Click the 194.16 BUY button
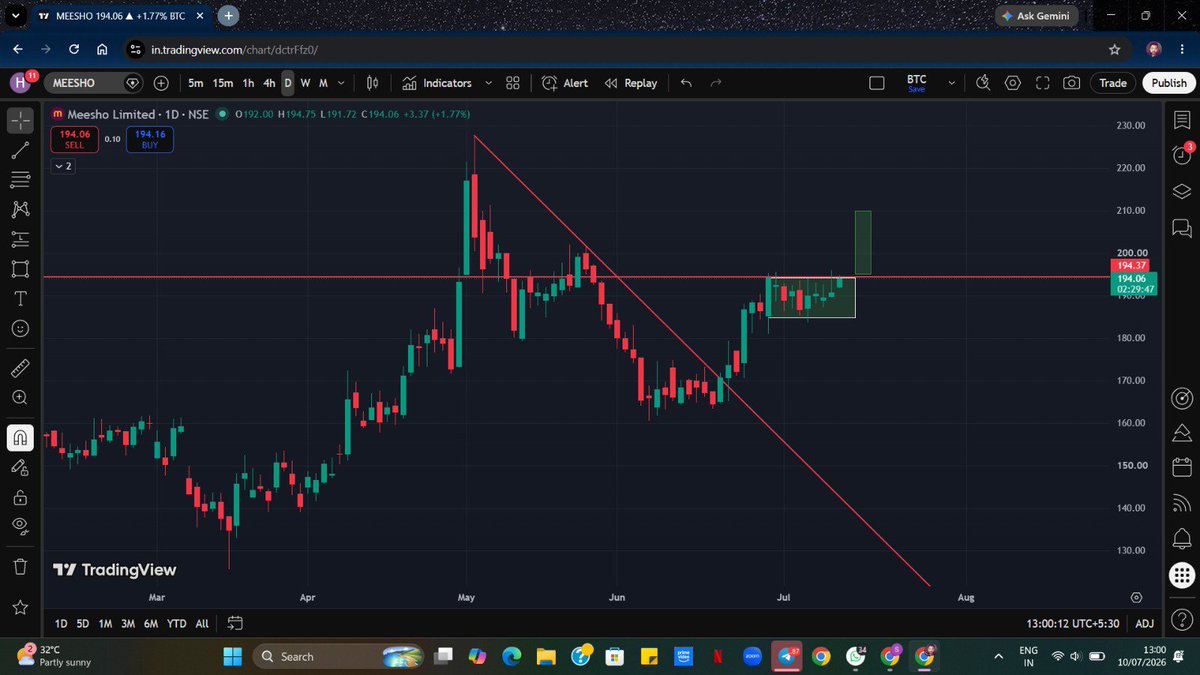This screenshot has width=1200, height=675. coord(150,139)
